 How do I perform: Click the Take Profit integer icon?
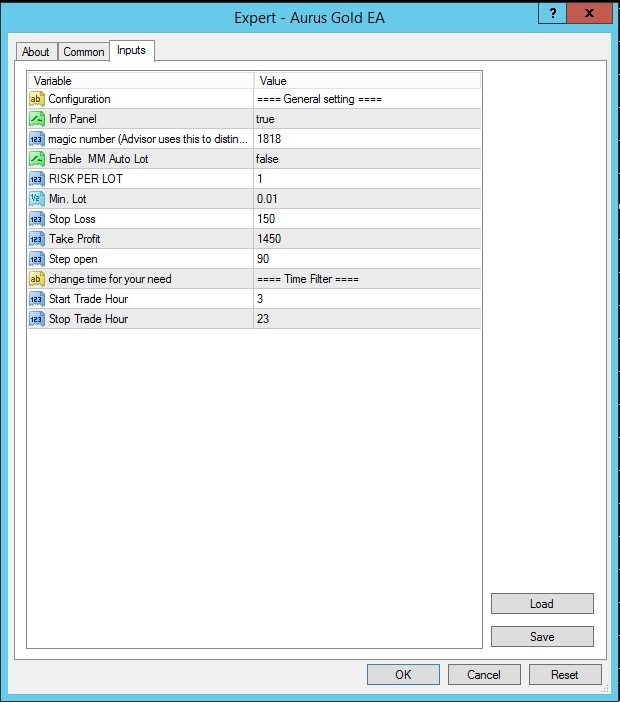tap(37, 239)
